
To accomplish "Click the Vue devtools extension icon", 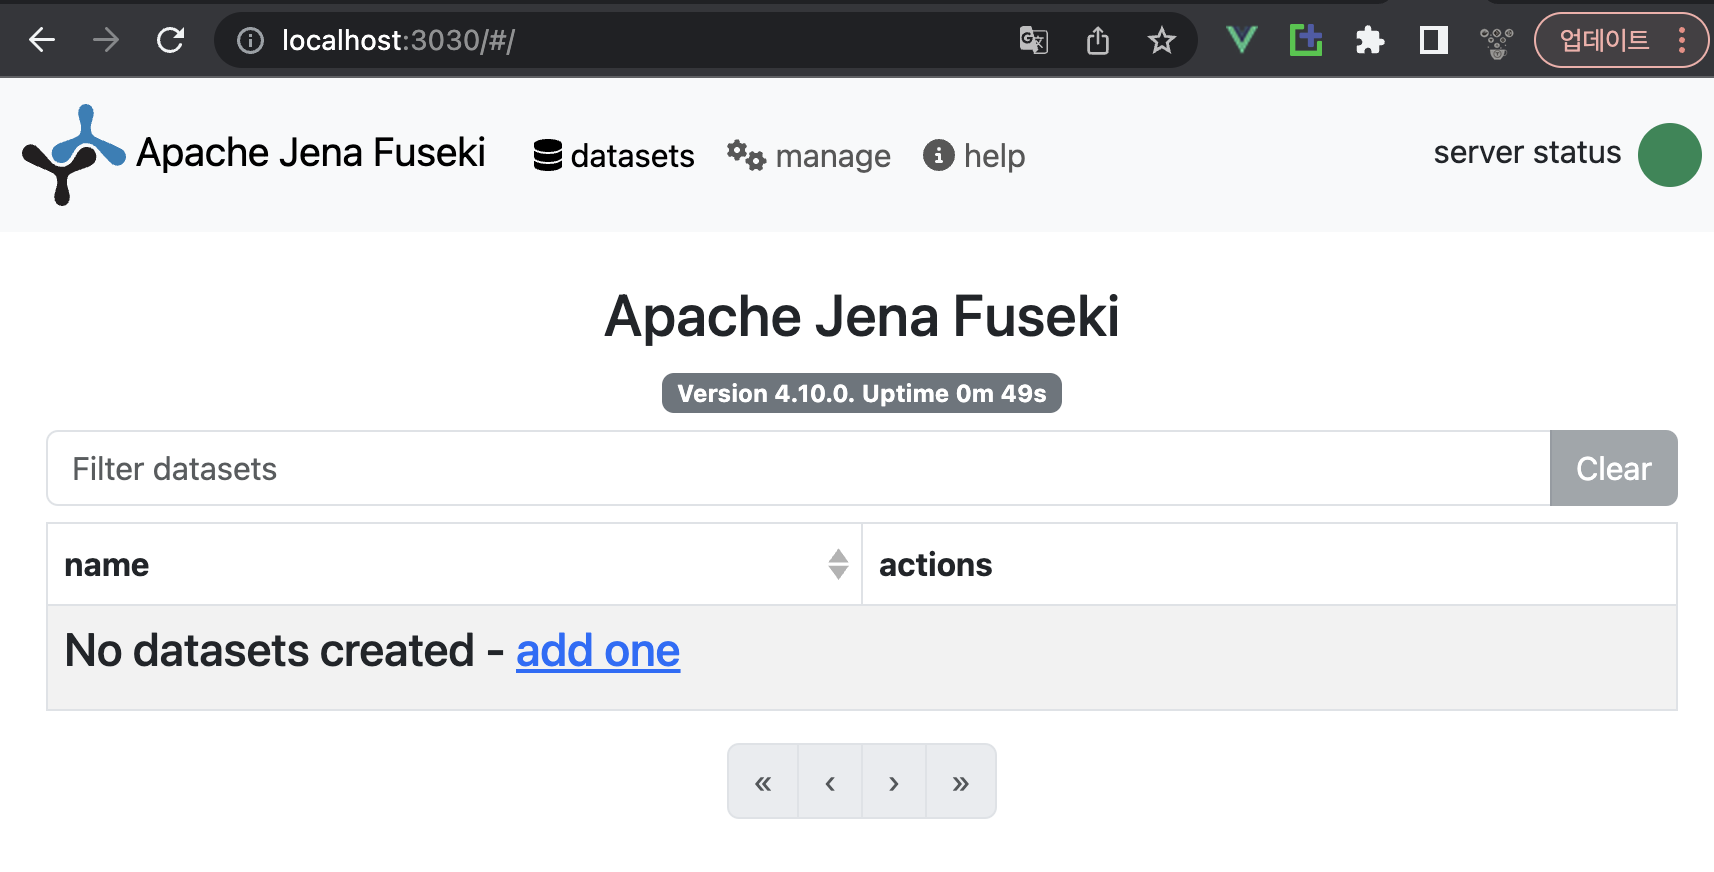I will coord(1241,40).
